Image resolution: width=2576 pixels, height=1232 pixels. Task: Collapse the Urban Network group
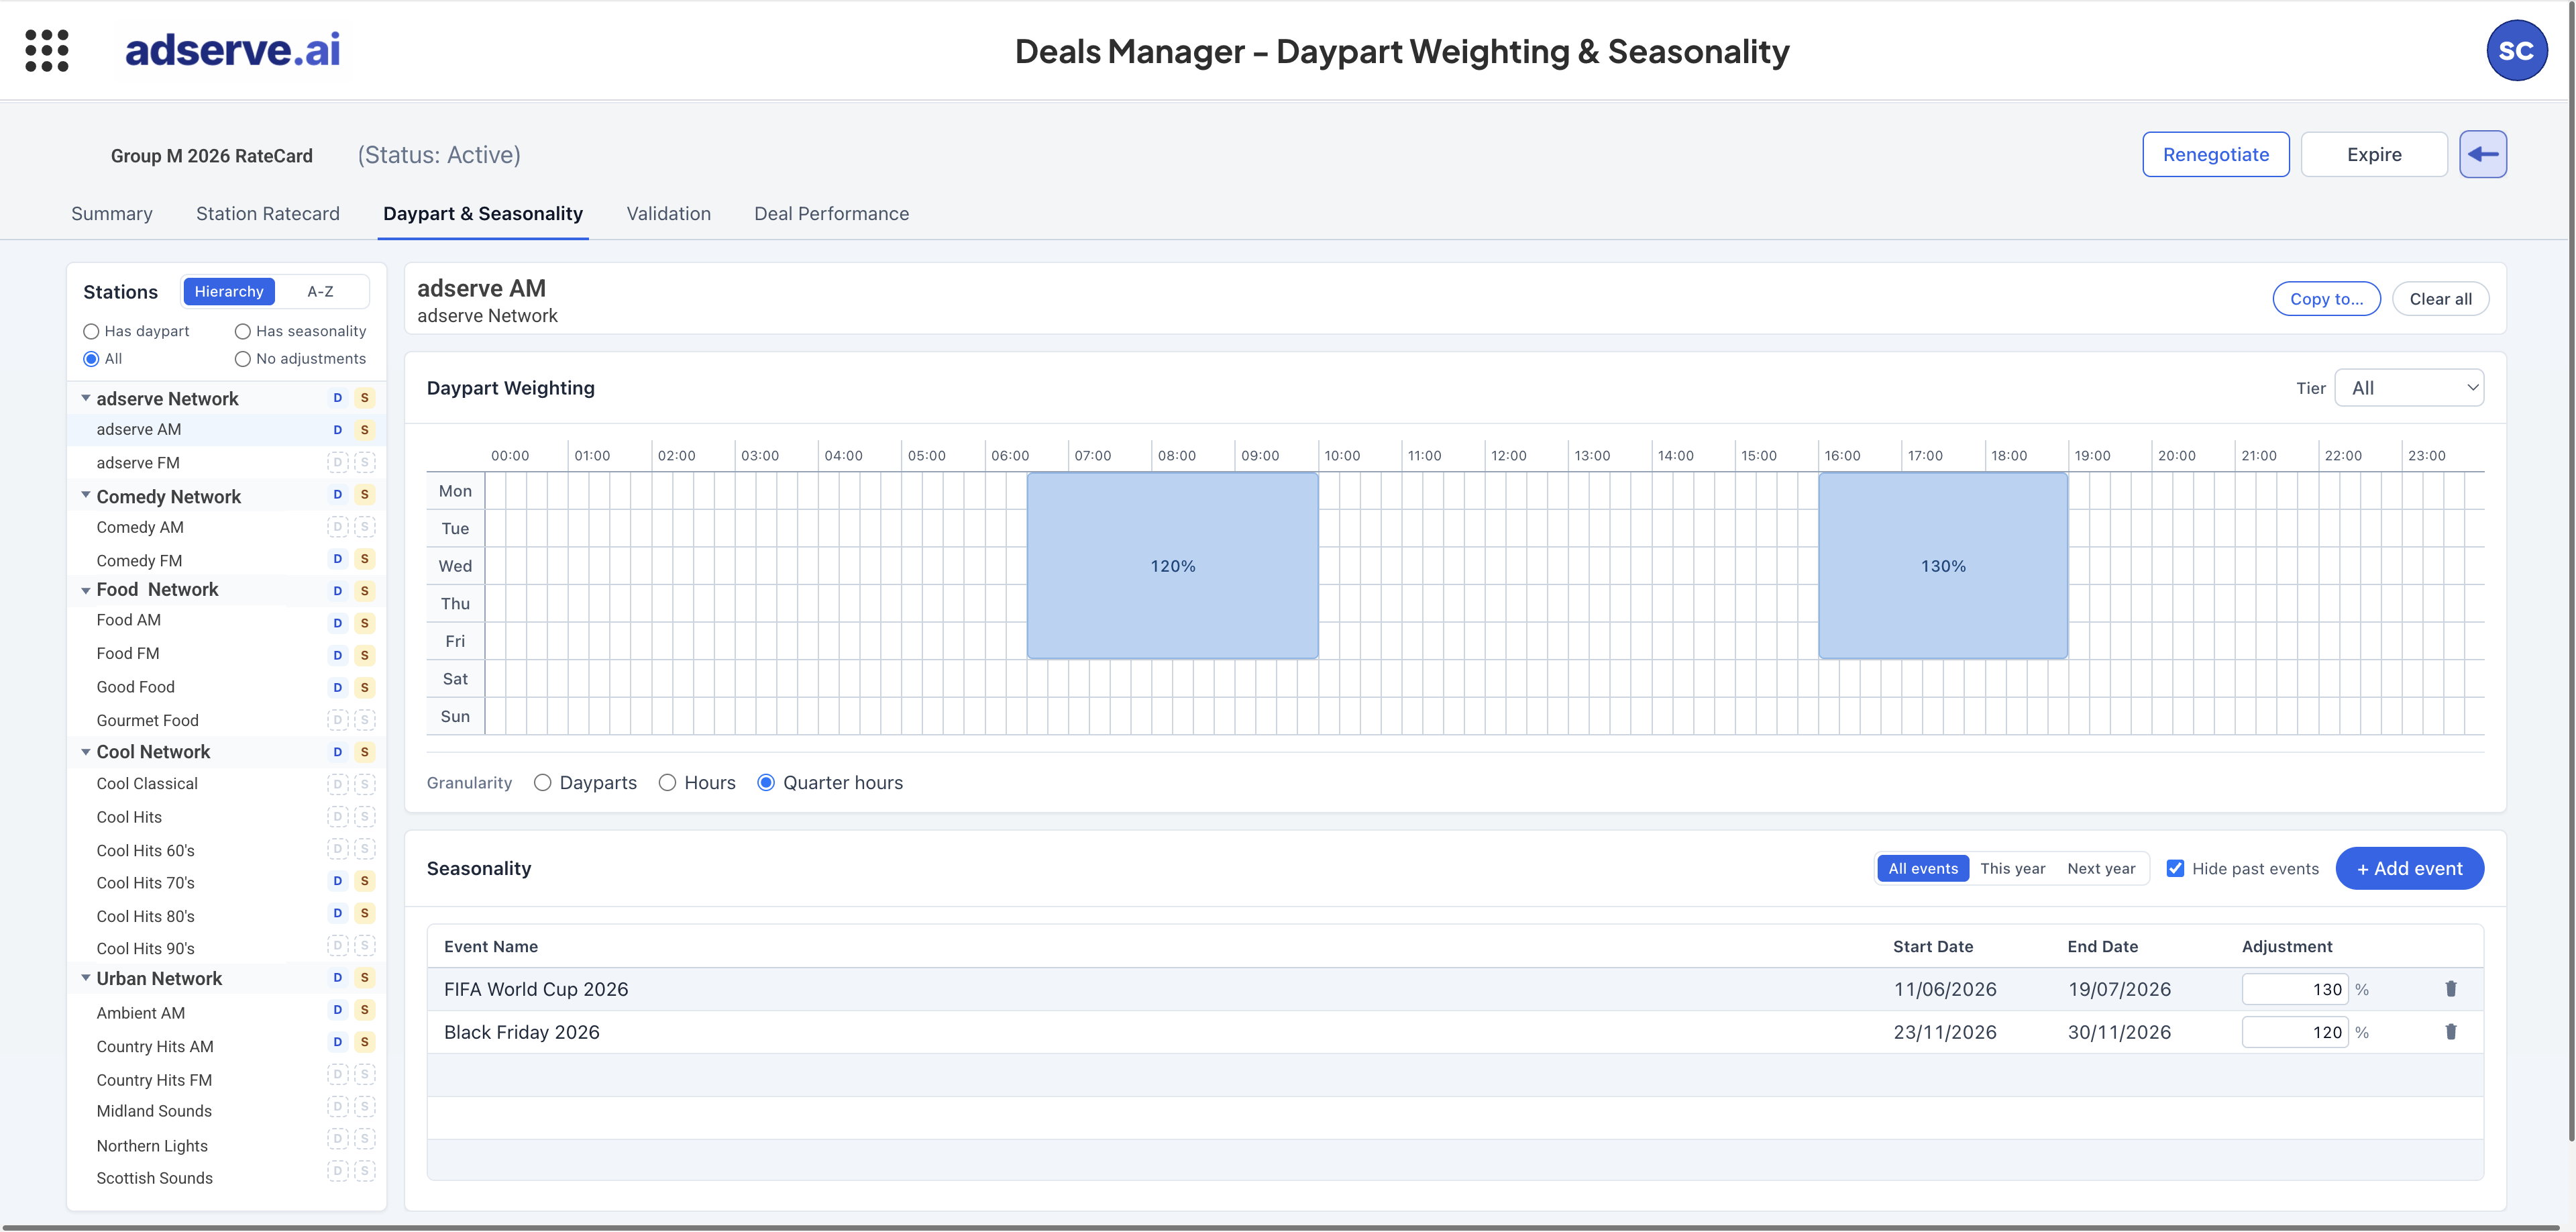(86, 978)
